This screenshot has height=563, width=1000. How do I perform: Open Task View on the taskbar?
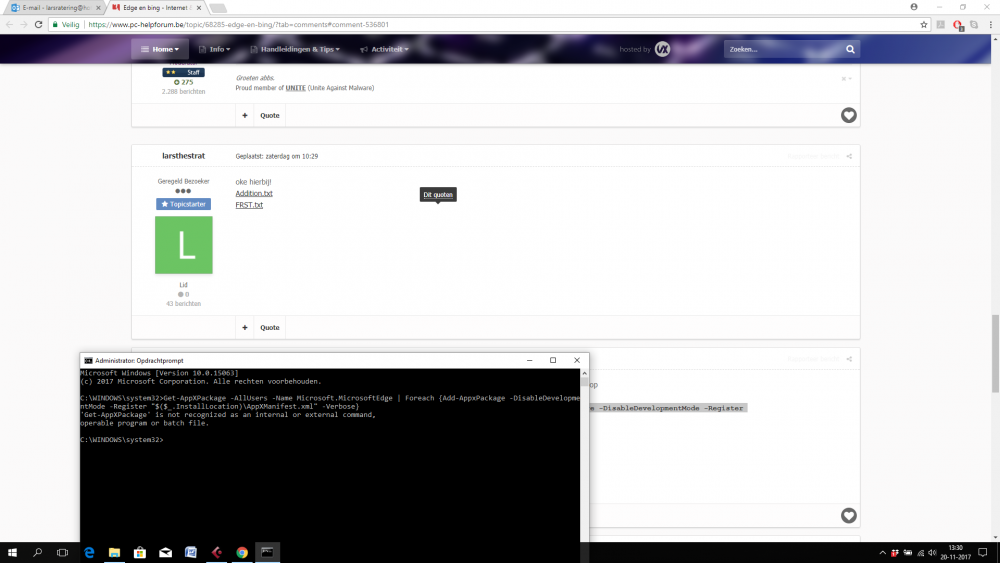(x=62, y=552)
